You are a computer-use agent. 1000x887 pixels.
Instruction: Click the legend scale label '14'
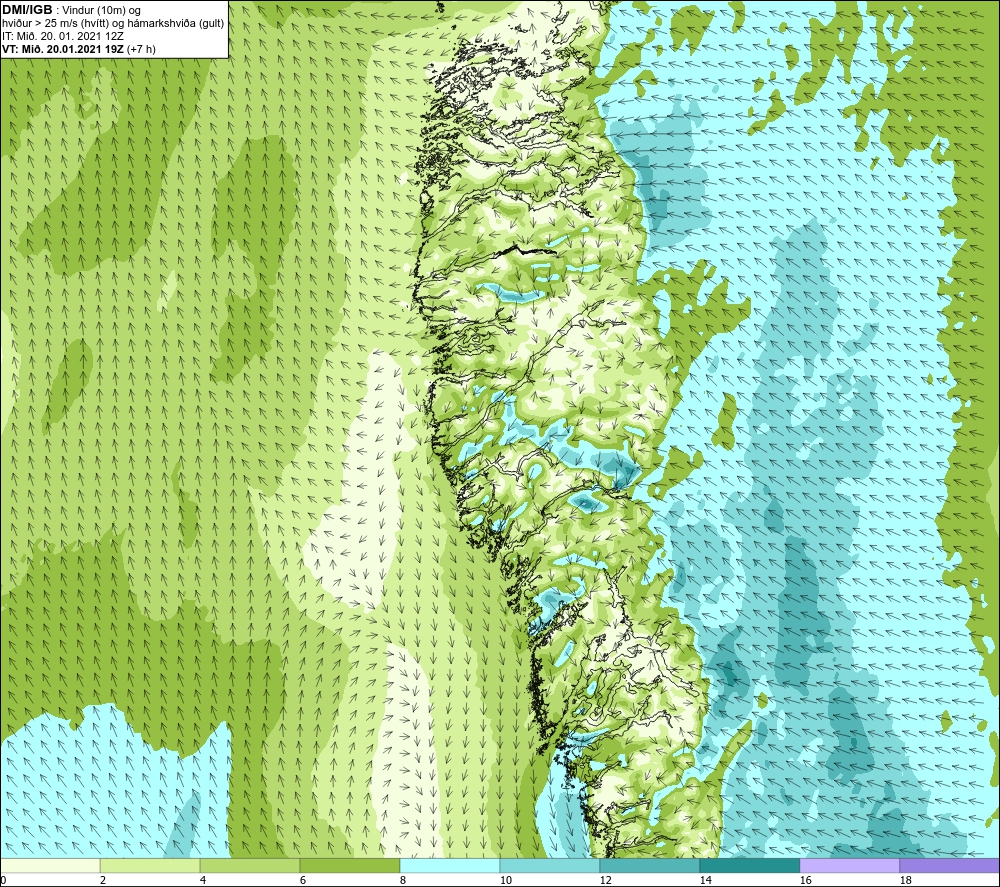(705, 881)
